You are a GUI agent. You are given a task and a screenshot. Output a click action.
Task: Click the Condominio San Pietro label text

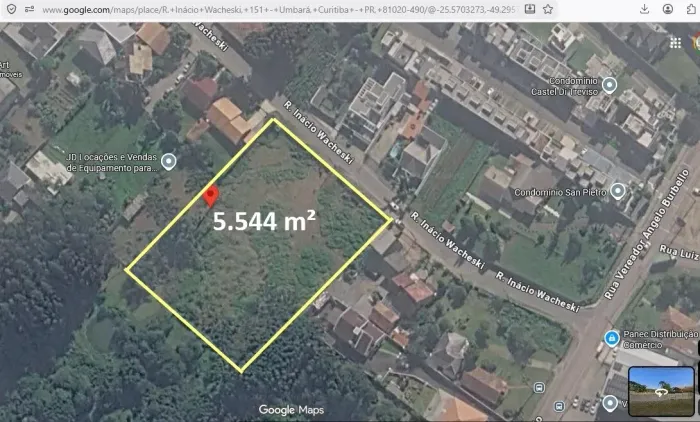click(x=560, y=192)
